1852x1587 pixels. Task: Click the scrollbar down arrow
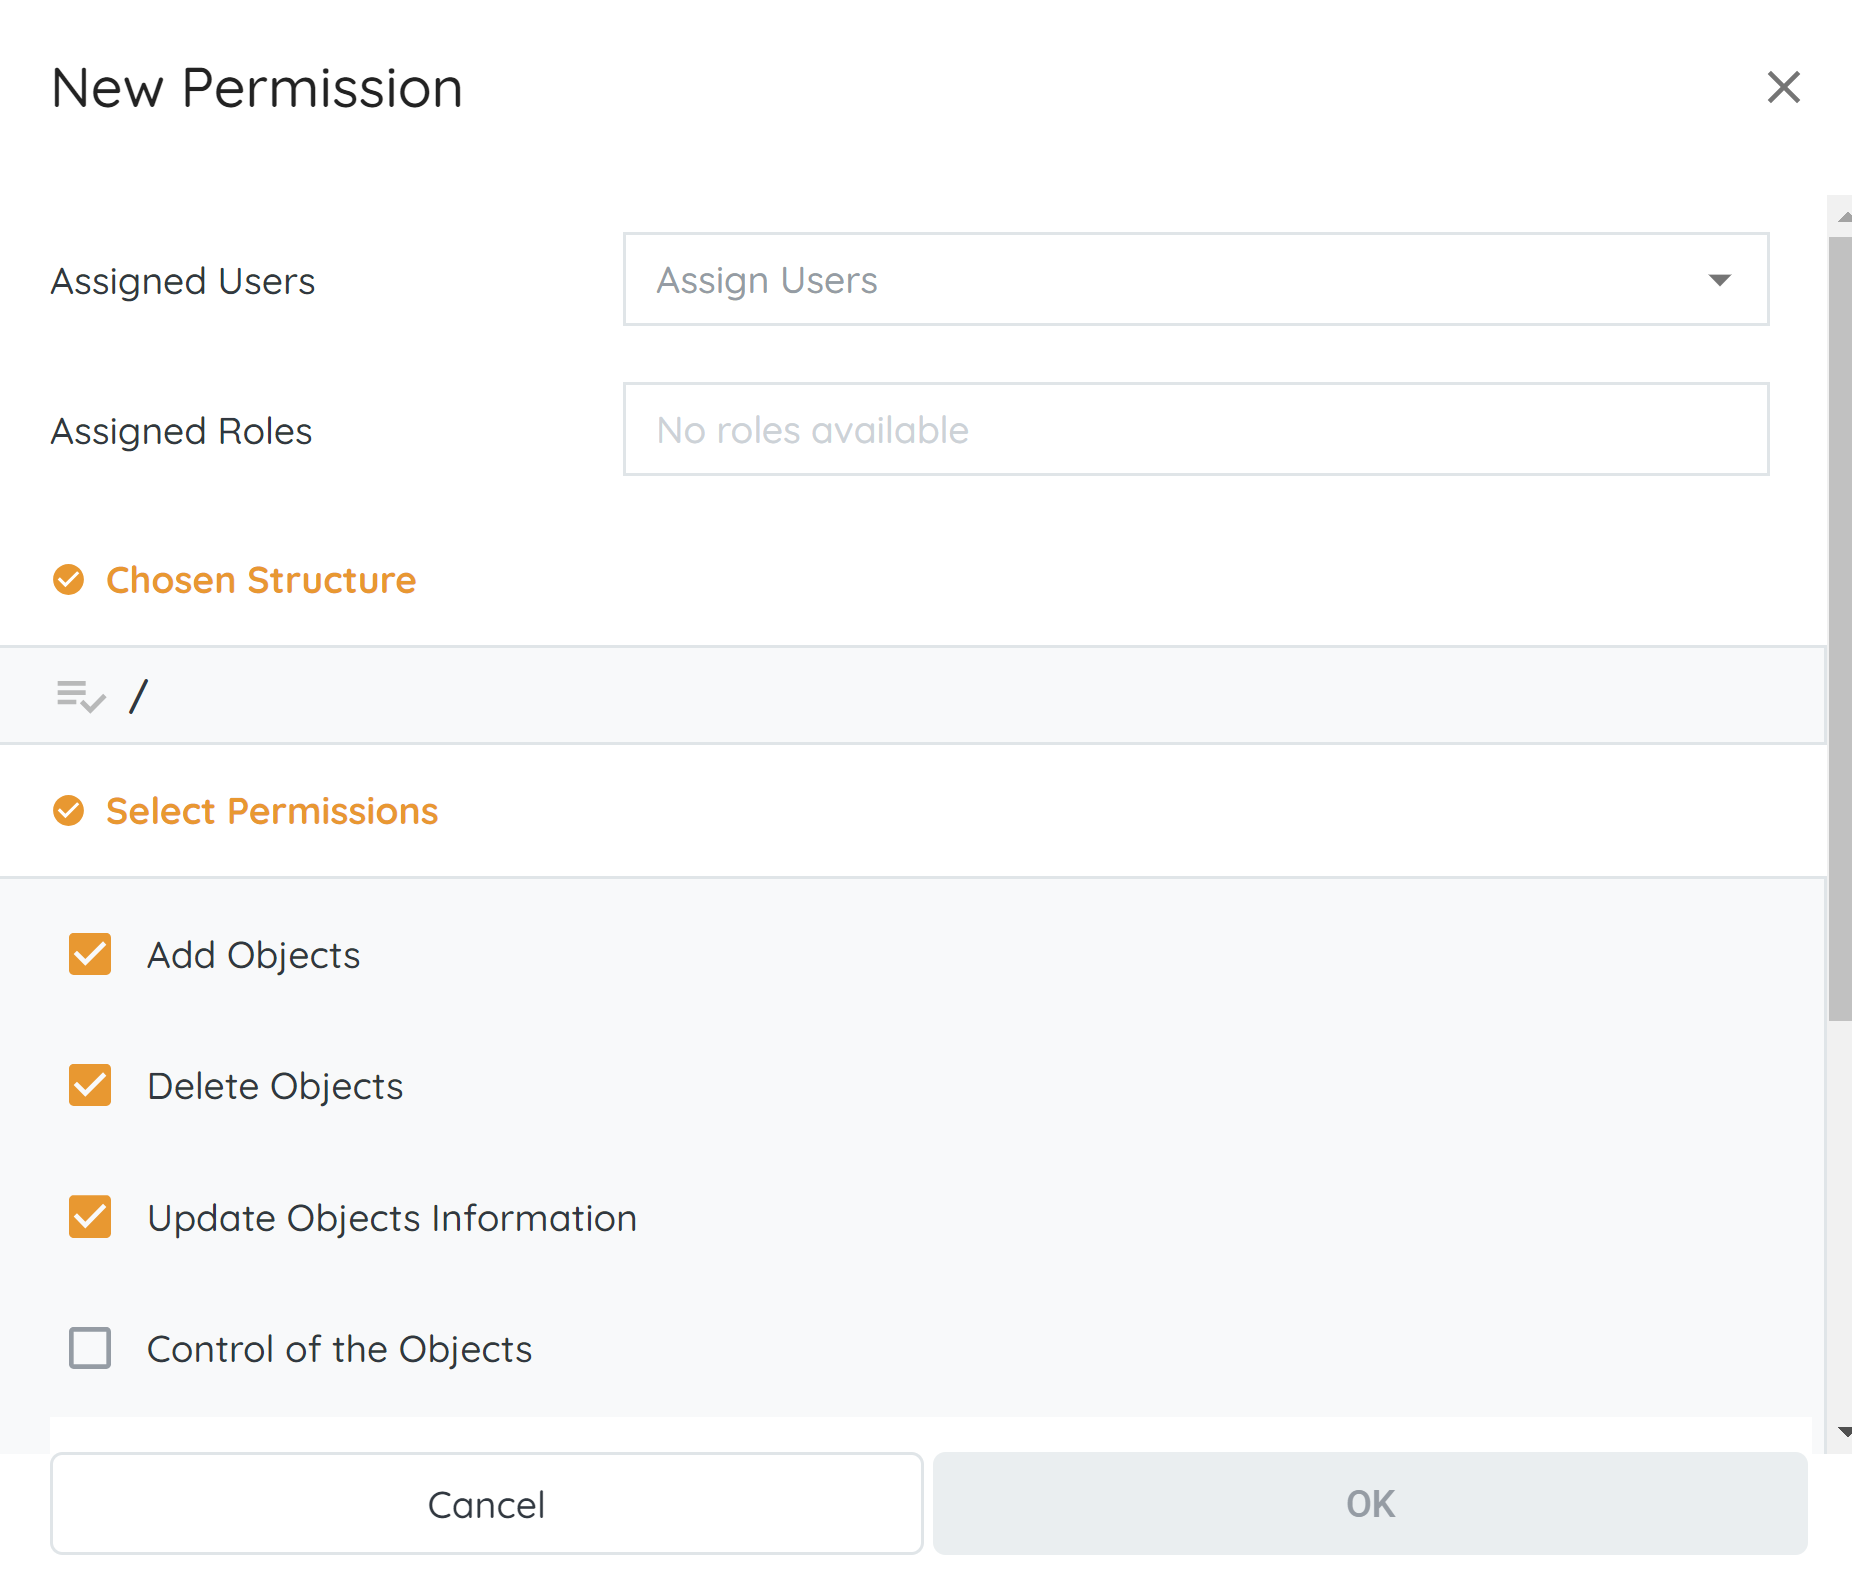tap(1842, 1432)
